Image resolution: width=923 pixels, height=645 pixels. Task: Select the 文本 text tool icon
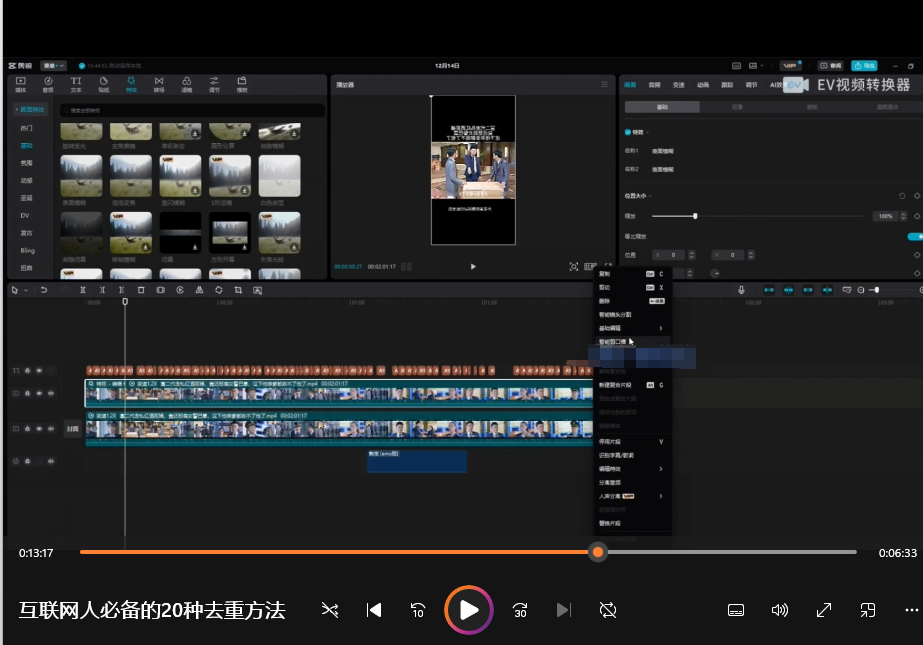coord(76,84)
